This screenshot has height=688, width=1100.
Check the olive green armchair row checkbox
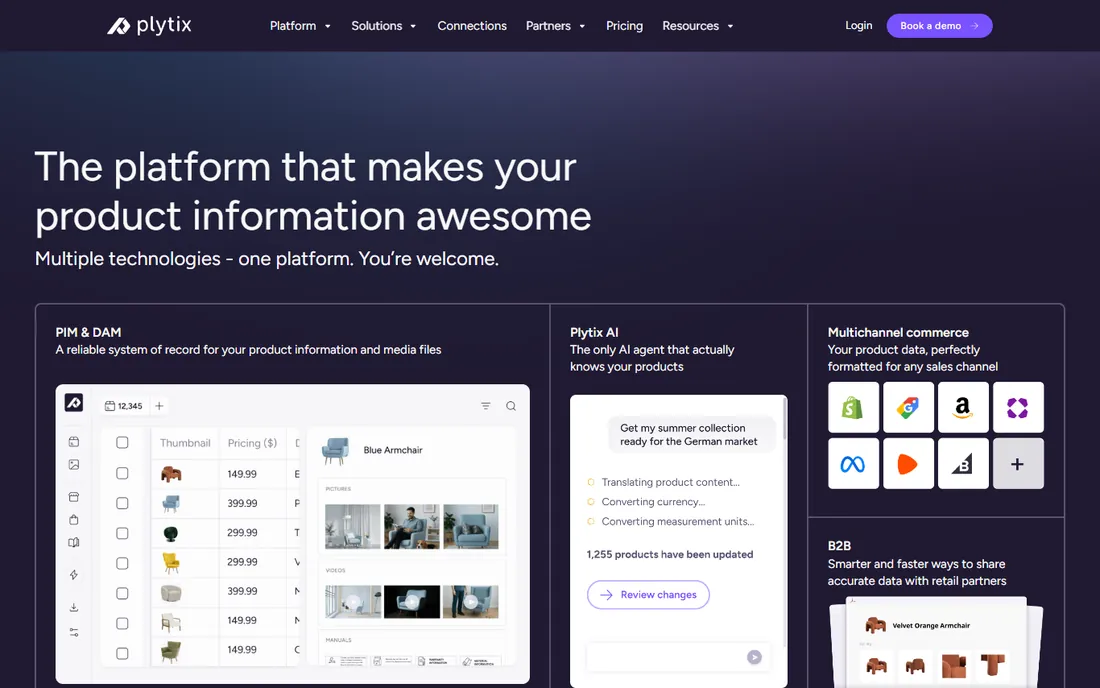pos(122,653)
